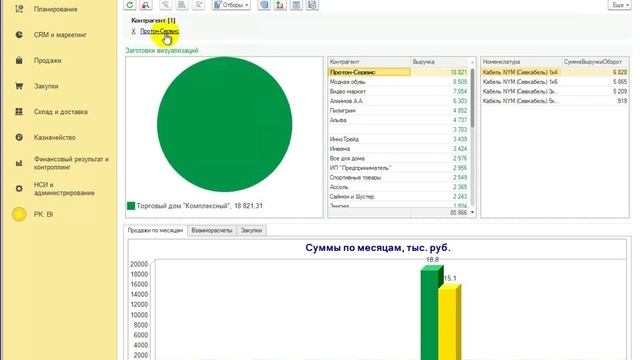Viewport: 640px width, 360px height.
Task: Select the ИнноТрейд row
Action: pyautogui.click(x=398, y=139)
